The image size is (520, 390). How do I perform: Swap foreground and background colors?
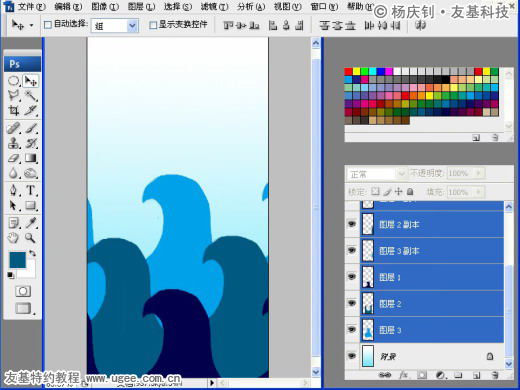click(x=32, y=253)
